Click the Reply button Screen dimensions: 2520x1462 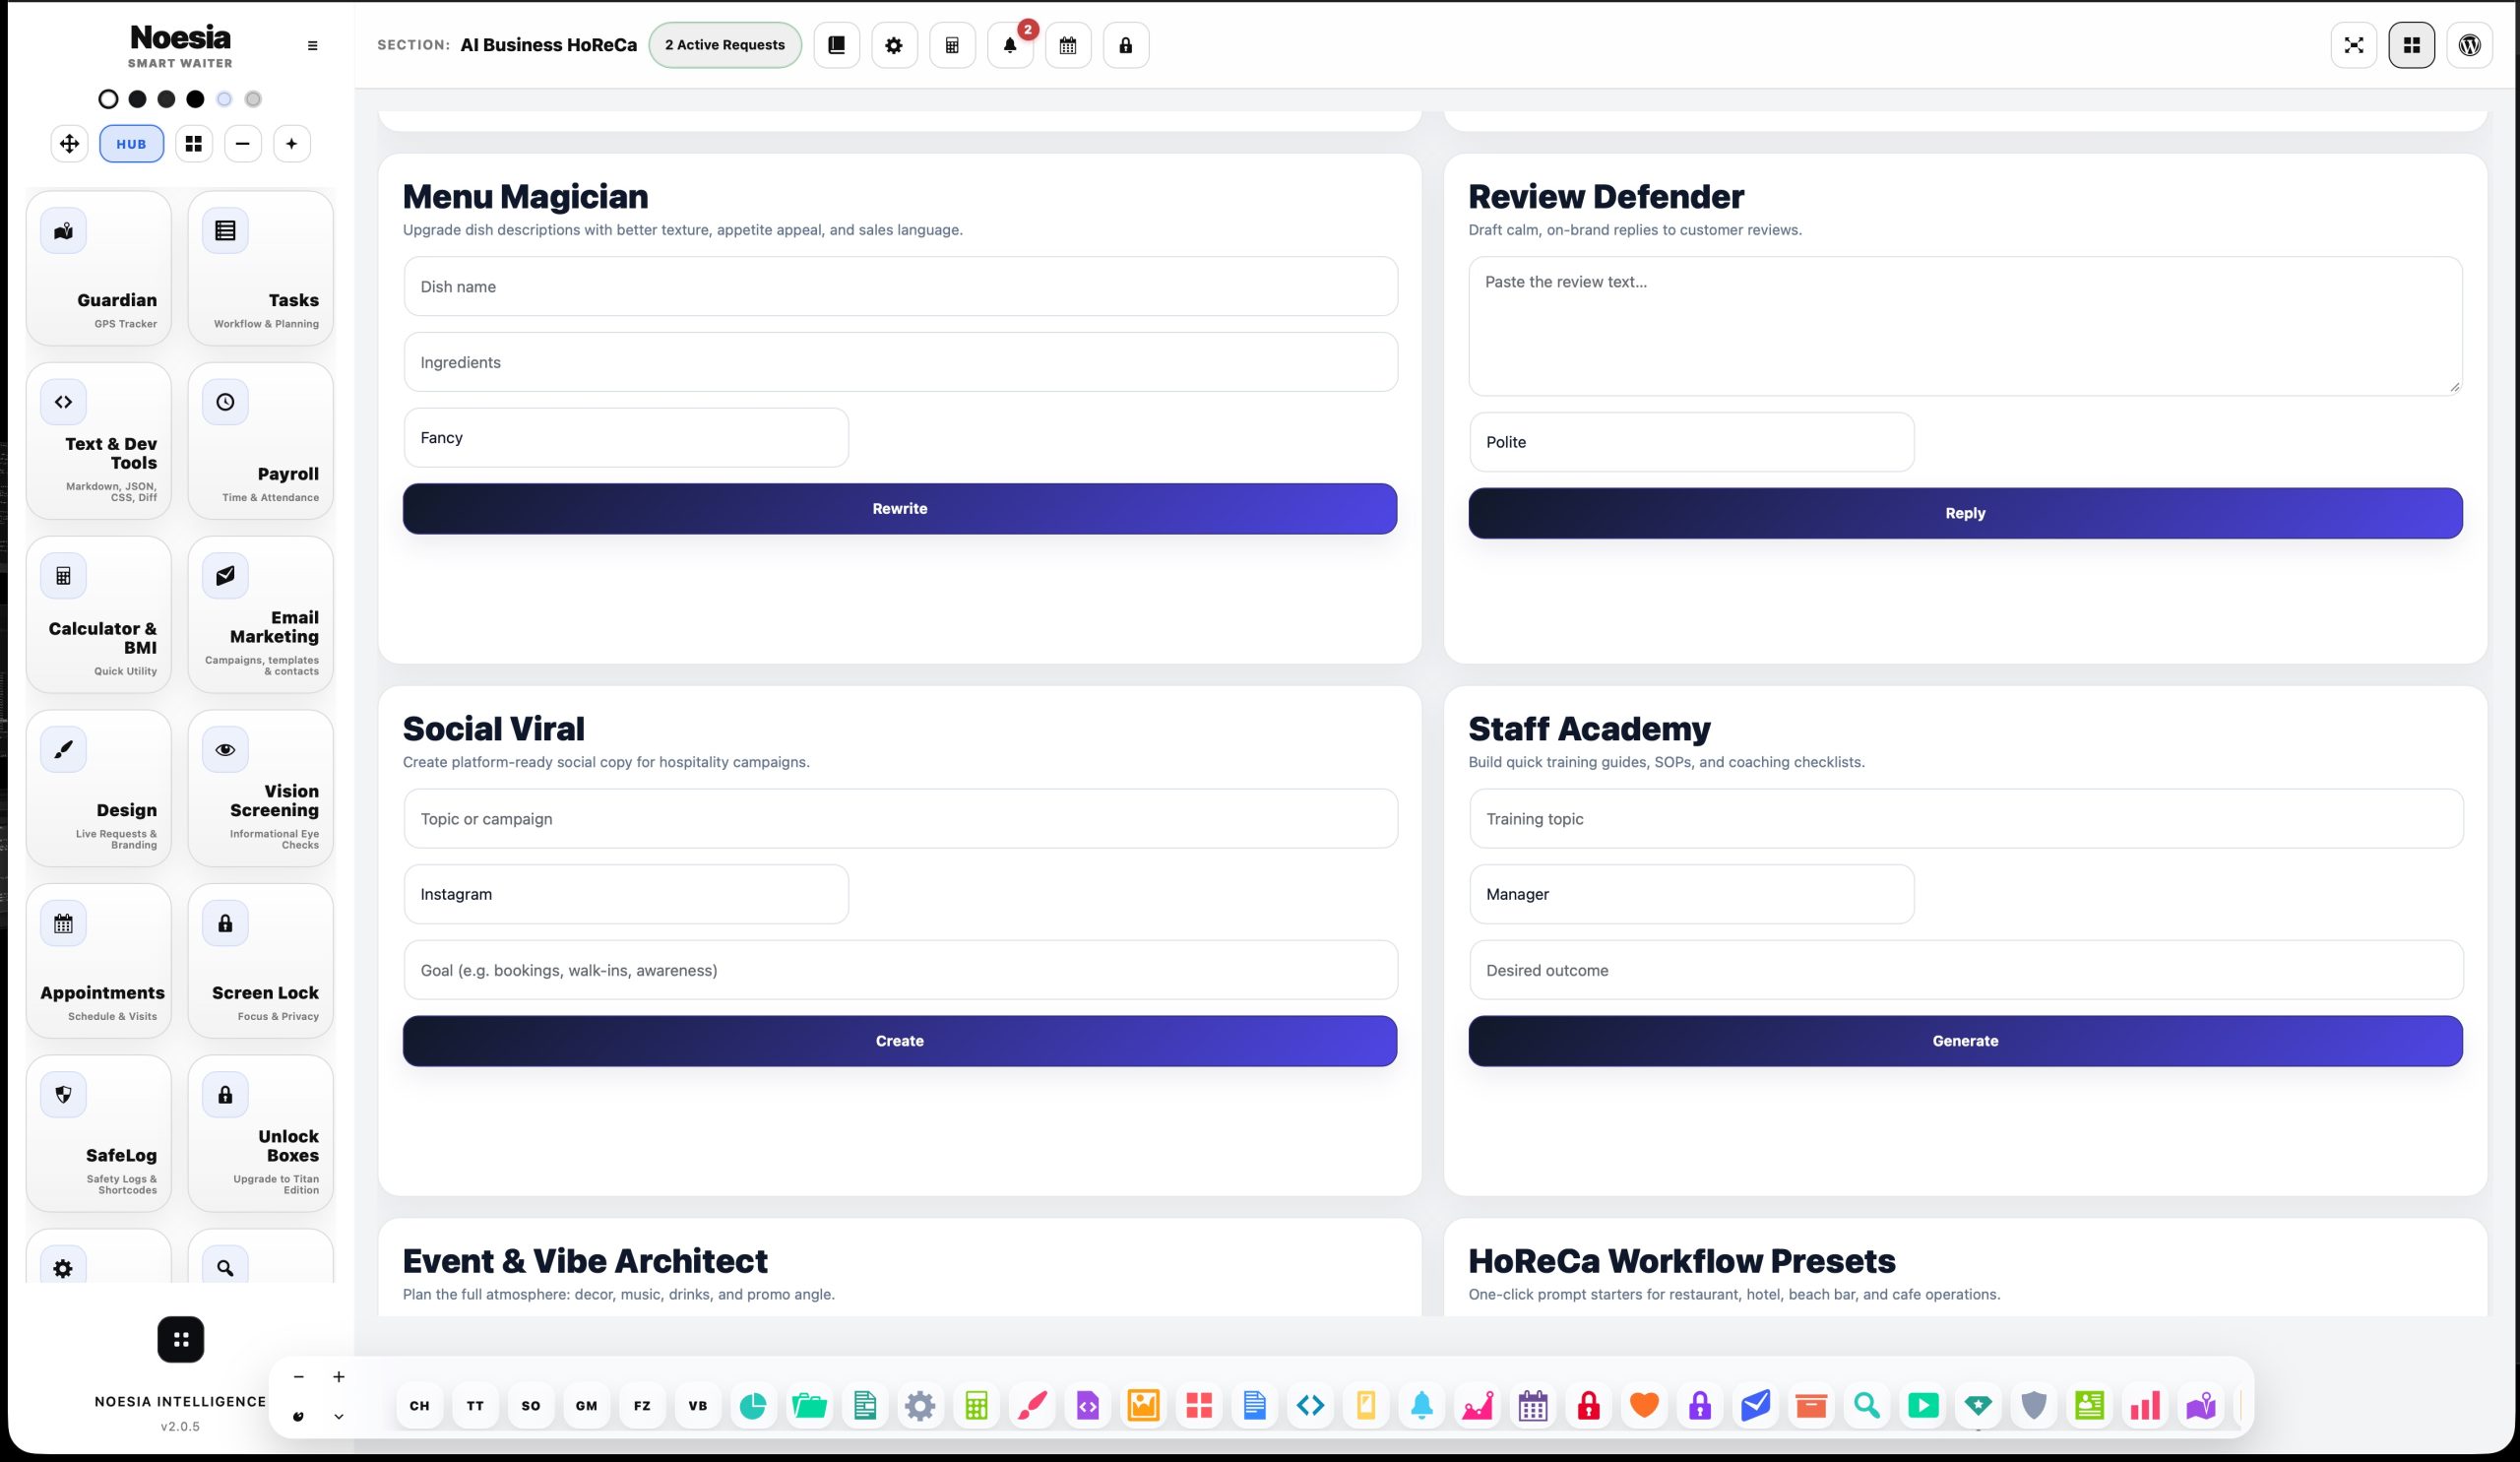(1965, 513)
